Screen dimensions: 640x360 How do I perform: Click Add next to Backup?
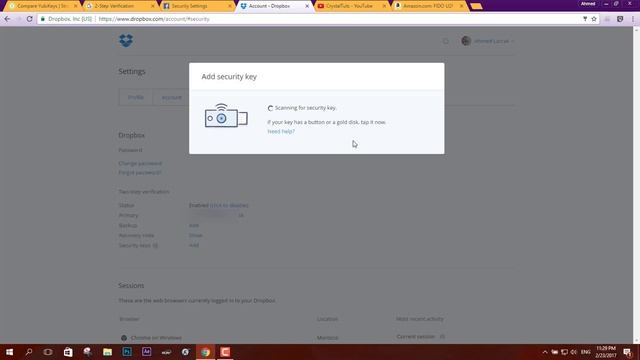pyautogui.click(x=193, y=225)
